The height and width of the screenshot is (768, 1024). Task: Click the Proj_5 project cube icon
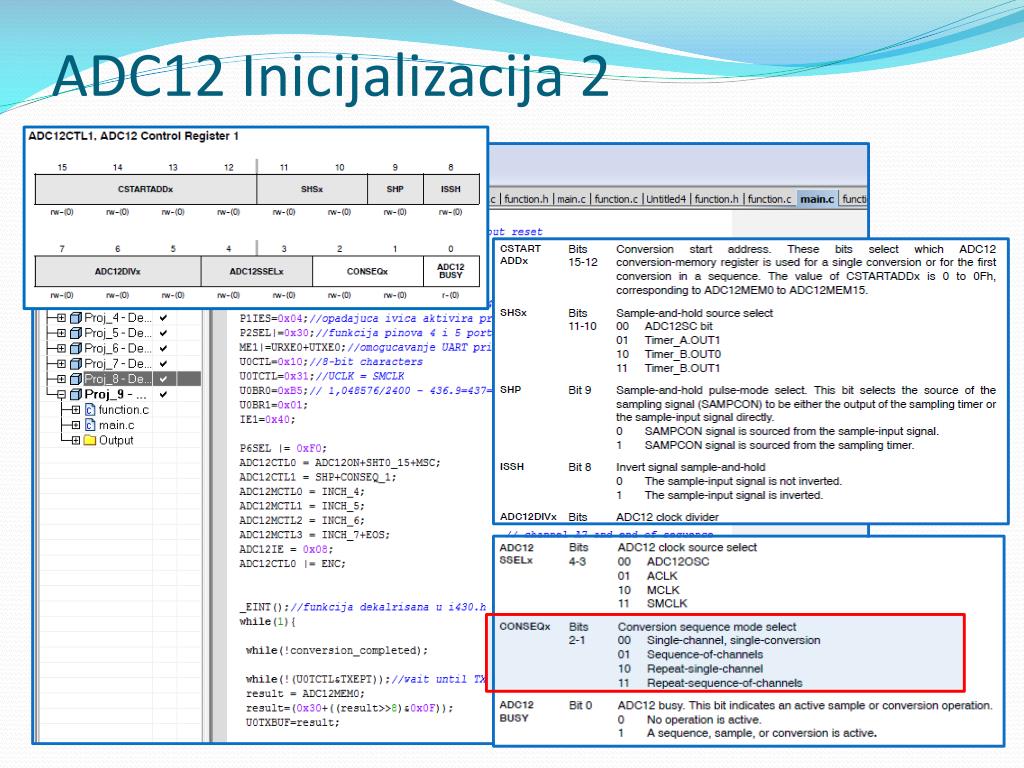point(76,333)
